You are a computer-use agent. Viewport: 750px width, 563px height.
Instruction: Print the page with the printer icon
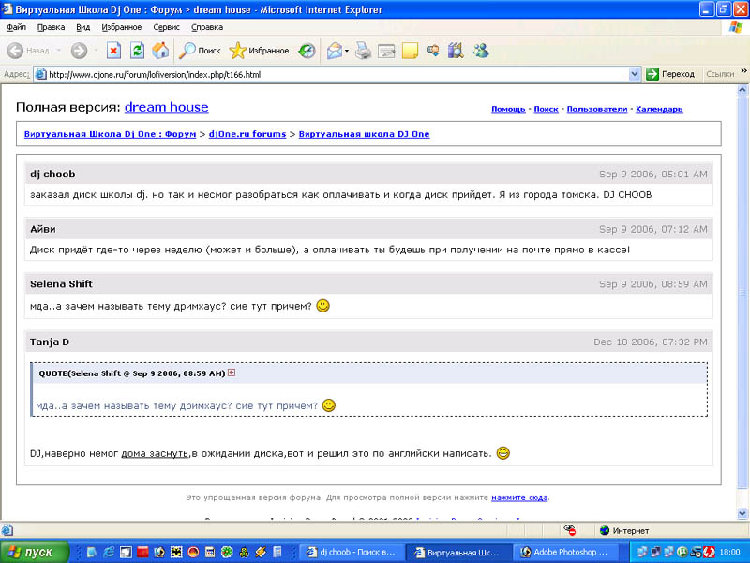coord(363,50)
